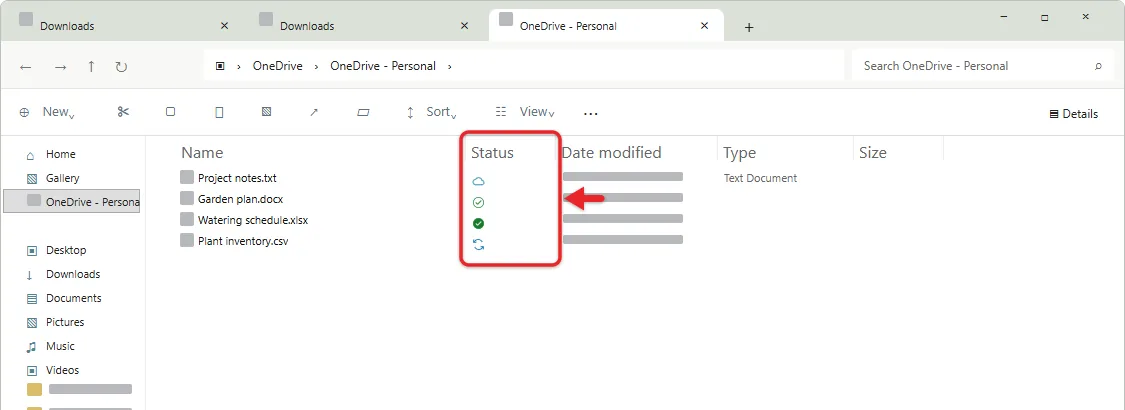Toggle the Details pane button
The width and height of the screenshot is (1125, 410).
tap(1073, 113)
